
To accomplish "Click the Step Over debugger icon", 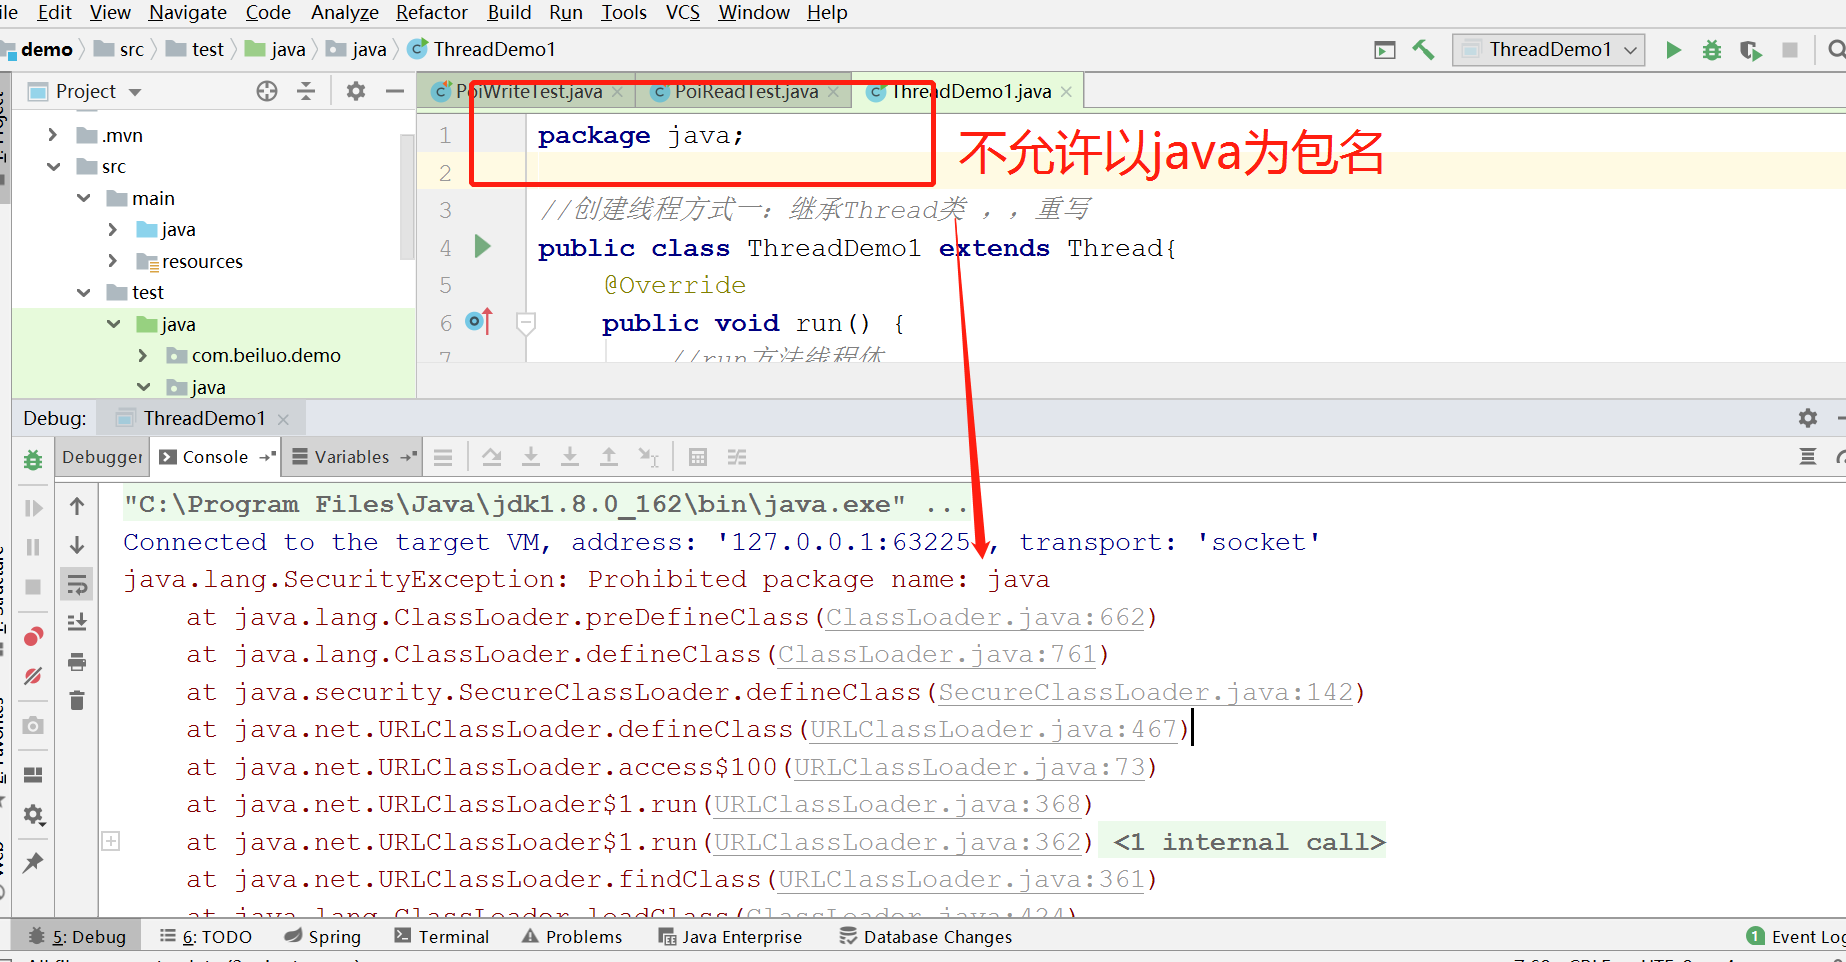I will point(492,457).
